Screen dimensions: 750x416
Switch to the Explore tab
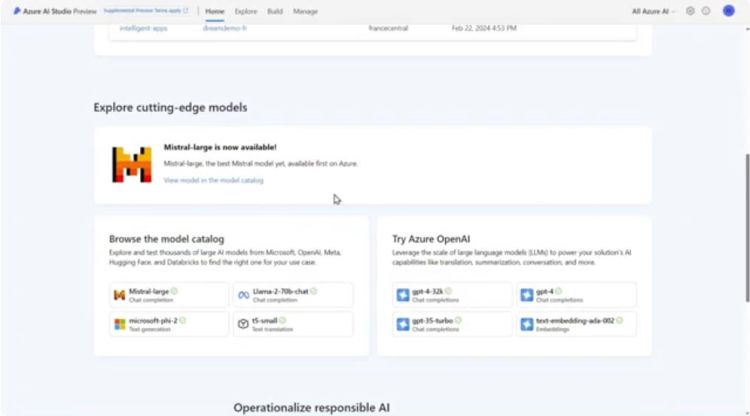(x=246, y=11)
